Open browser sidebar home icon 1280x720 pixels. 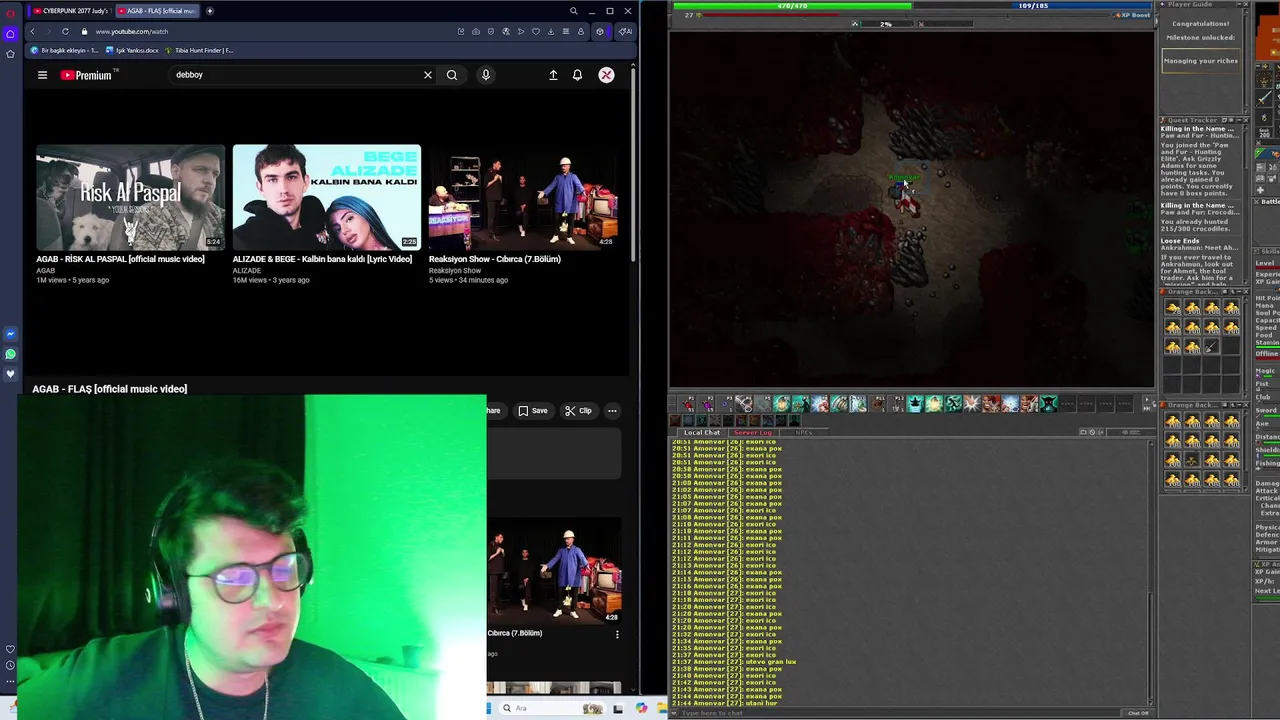tap(10, 33)
